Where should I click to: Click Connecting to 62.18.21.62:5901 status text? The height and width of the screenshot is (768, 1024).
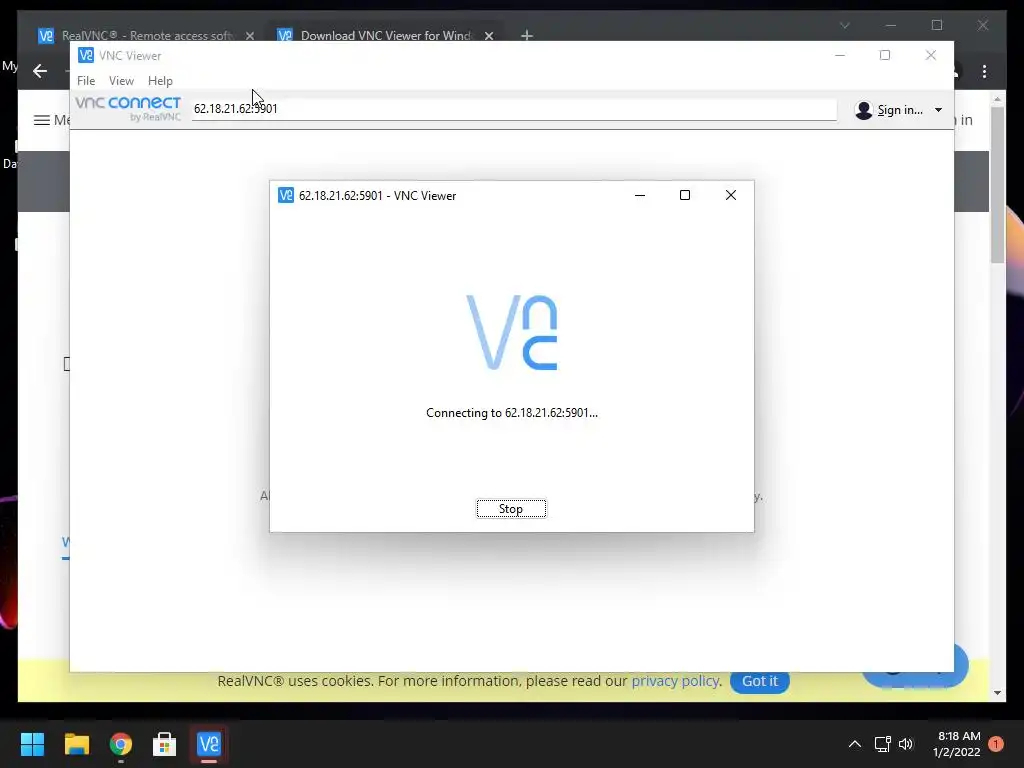click(x=512, y=413)
